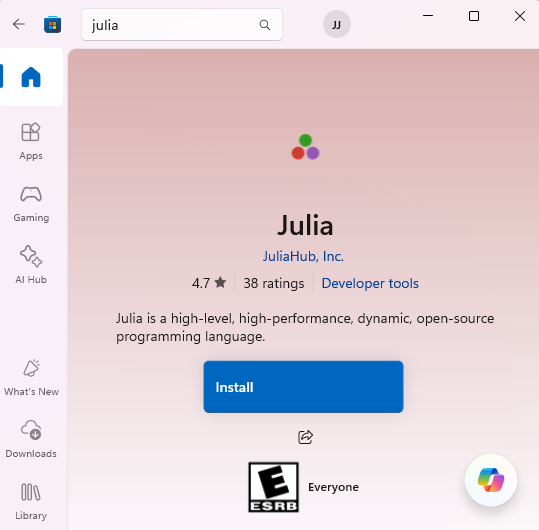The width and height of the screenshot is (539, 530).
Task: Close the Microsoft Store window
Action: 520,16
